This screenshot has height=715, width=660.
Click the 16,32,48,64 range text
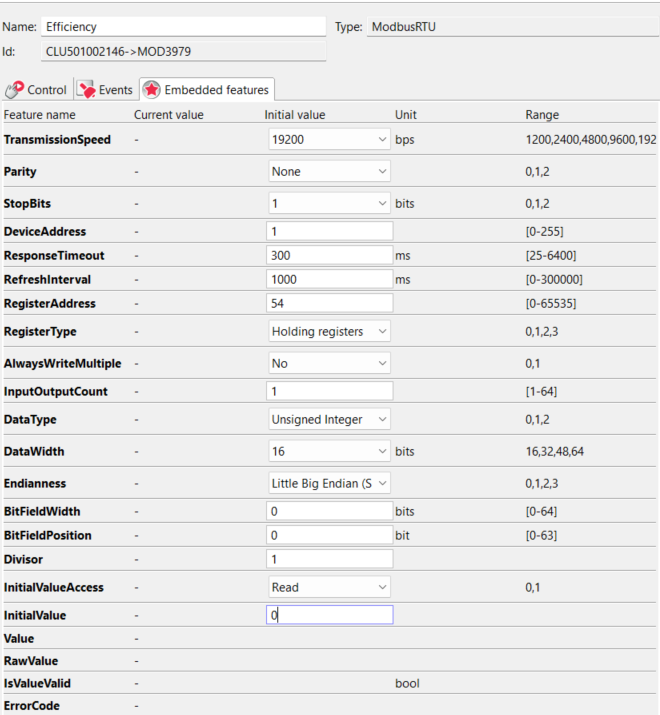click(555, 451)
